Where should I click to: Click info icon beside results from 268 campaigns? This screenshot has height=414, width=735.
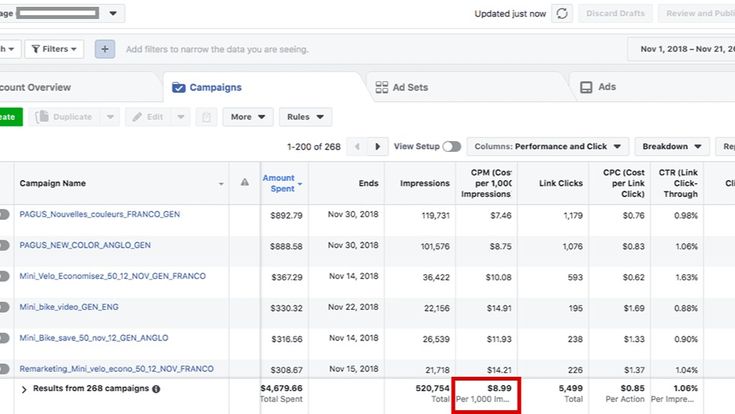(x=156, y=388)
